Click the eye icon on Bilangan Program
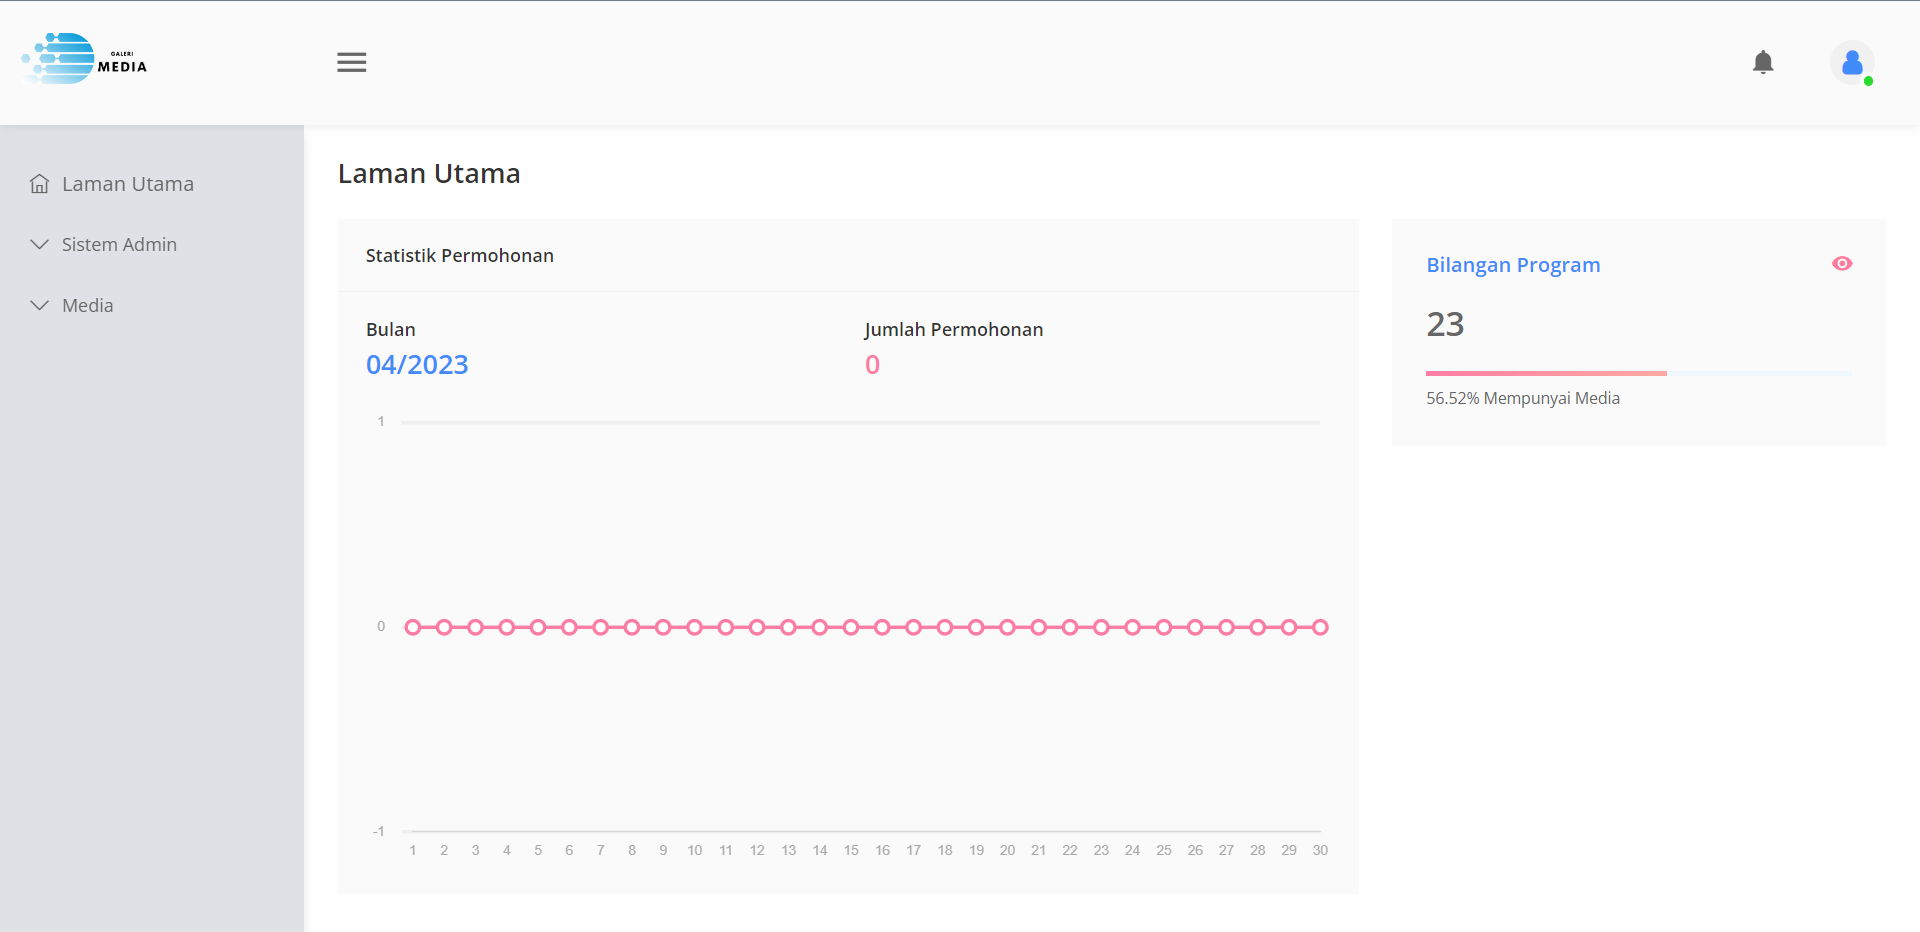Image resolution: width=1920 pixels, height=932 pixels. 1841,264
